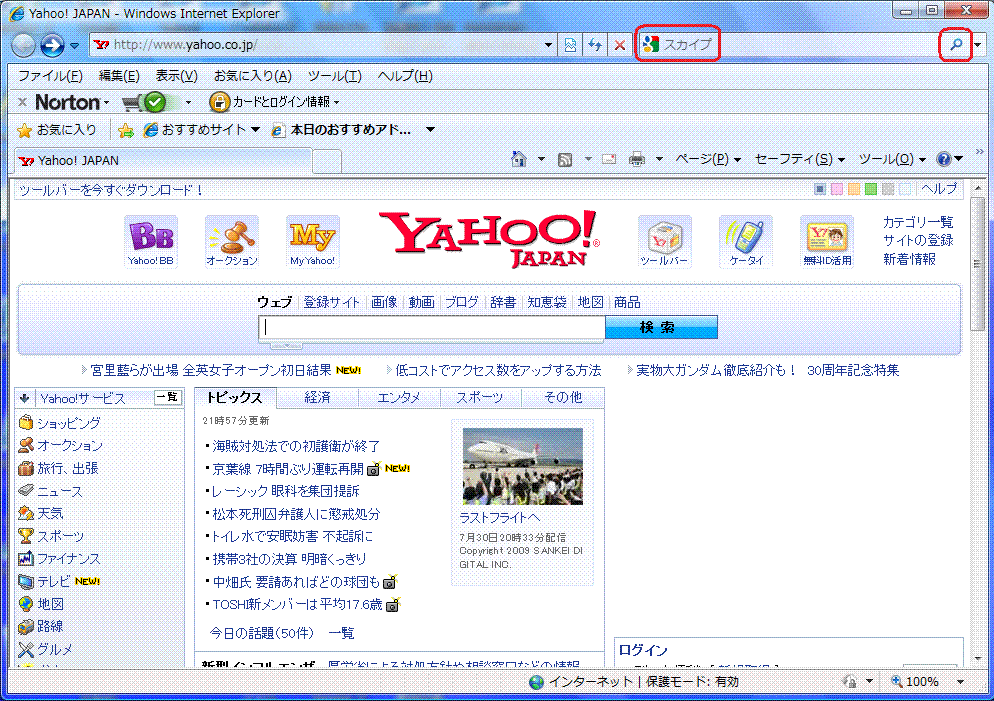Open the 編集(E) menu
This screenshot has height=701, width=994.
point(119,76)
